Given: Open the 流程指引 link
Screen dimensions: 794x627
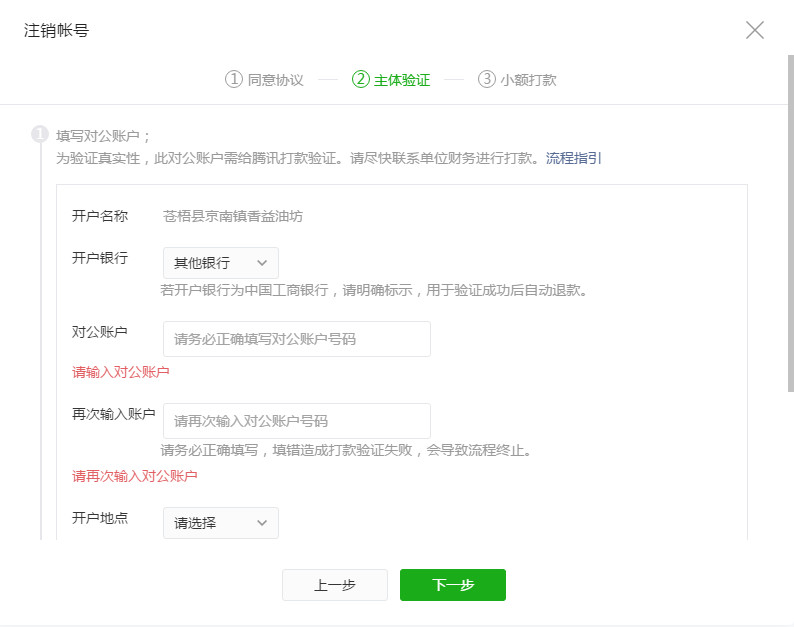Looking at the screenshot, I should point(573,158).
